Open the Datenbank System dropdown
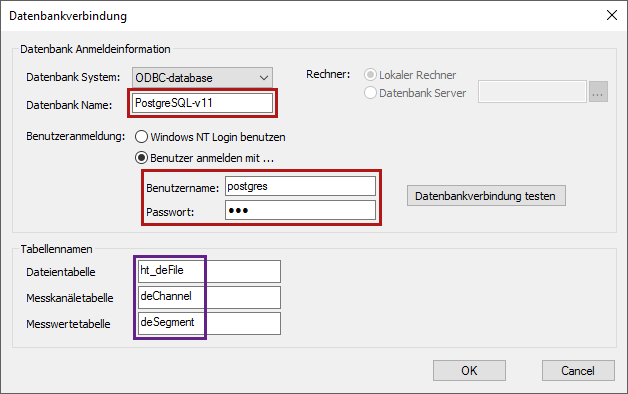Image resolution: width=628 pixels, height=394 pixels. [202, 78]
